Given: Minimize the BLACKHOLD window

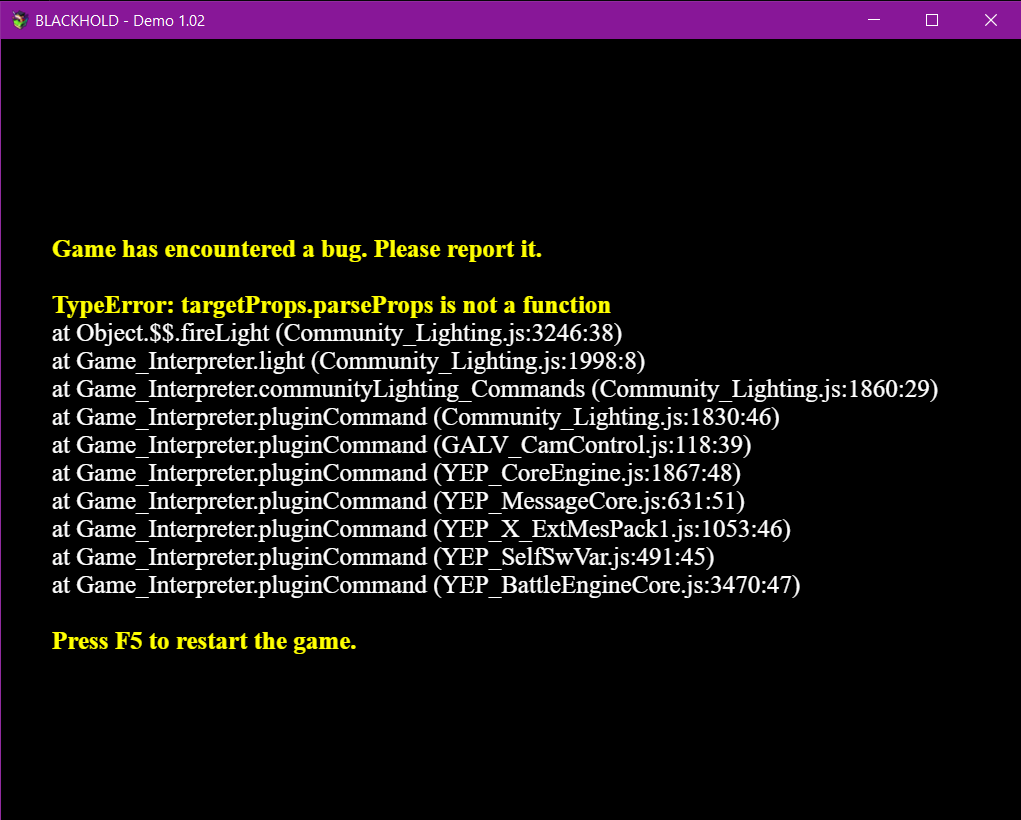Looking at the screenshot, I should pos(874,20).
